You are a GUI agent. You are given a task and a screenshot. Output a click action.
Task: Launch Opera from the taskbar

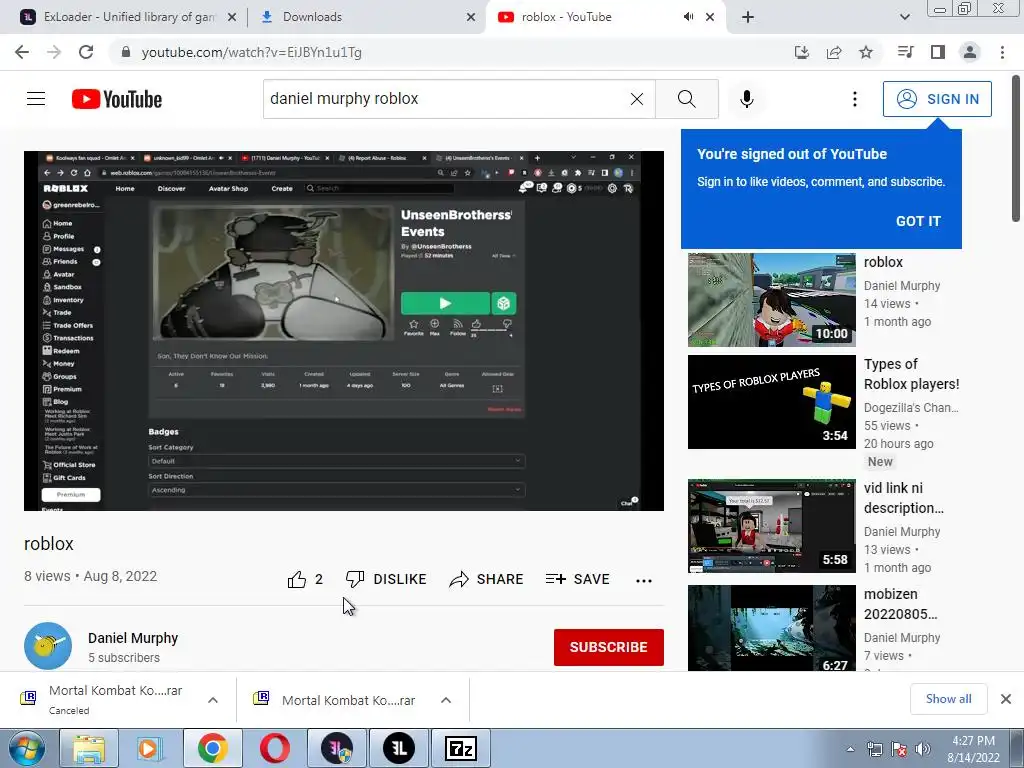point(275,748)
